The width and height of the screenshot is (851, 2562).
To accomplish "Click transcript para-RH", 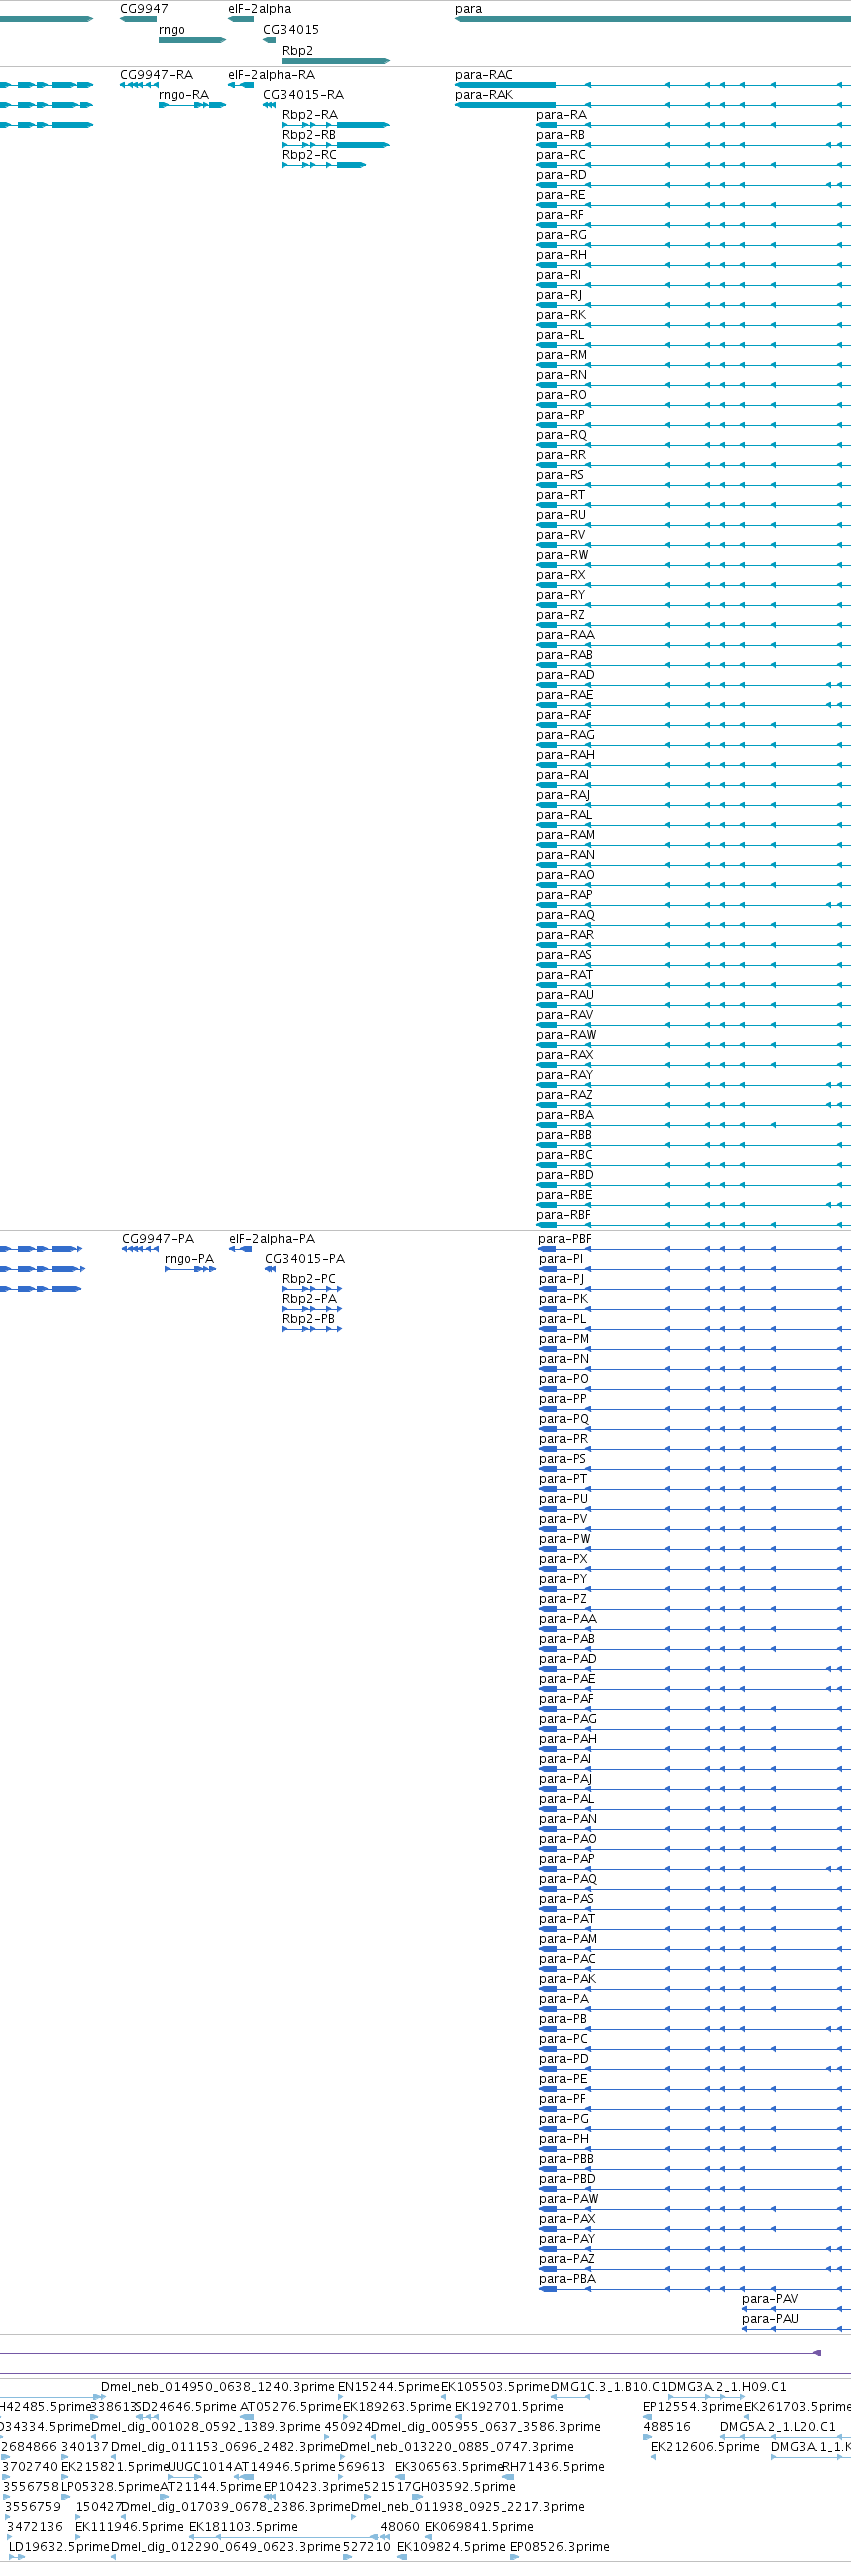I will point(561,255).
